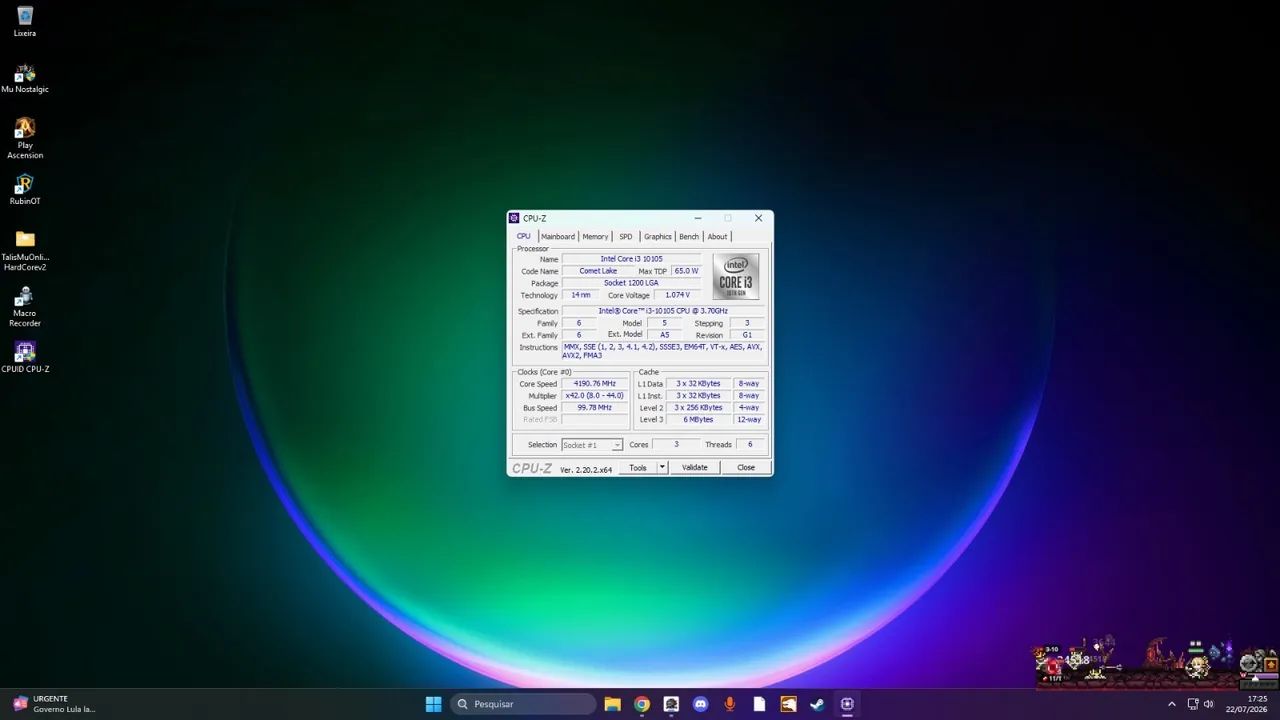Click the Max TDP value 65.0 W
This screenshot has width=1280, height=720.
[x=686, y=271]
